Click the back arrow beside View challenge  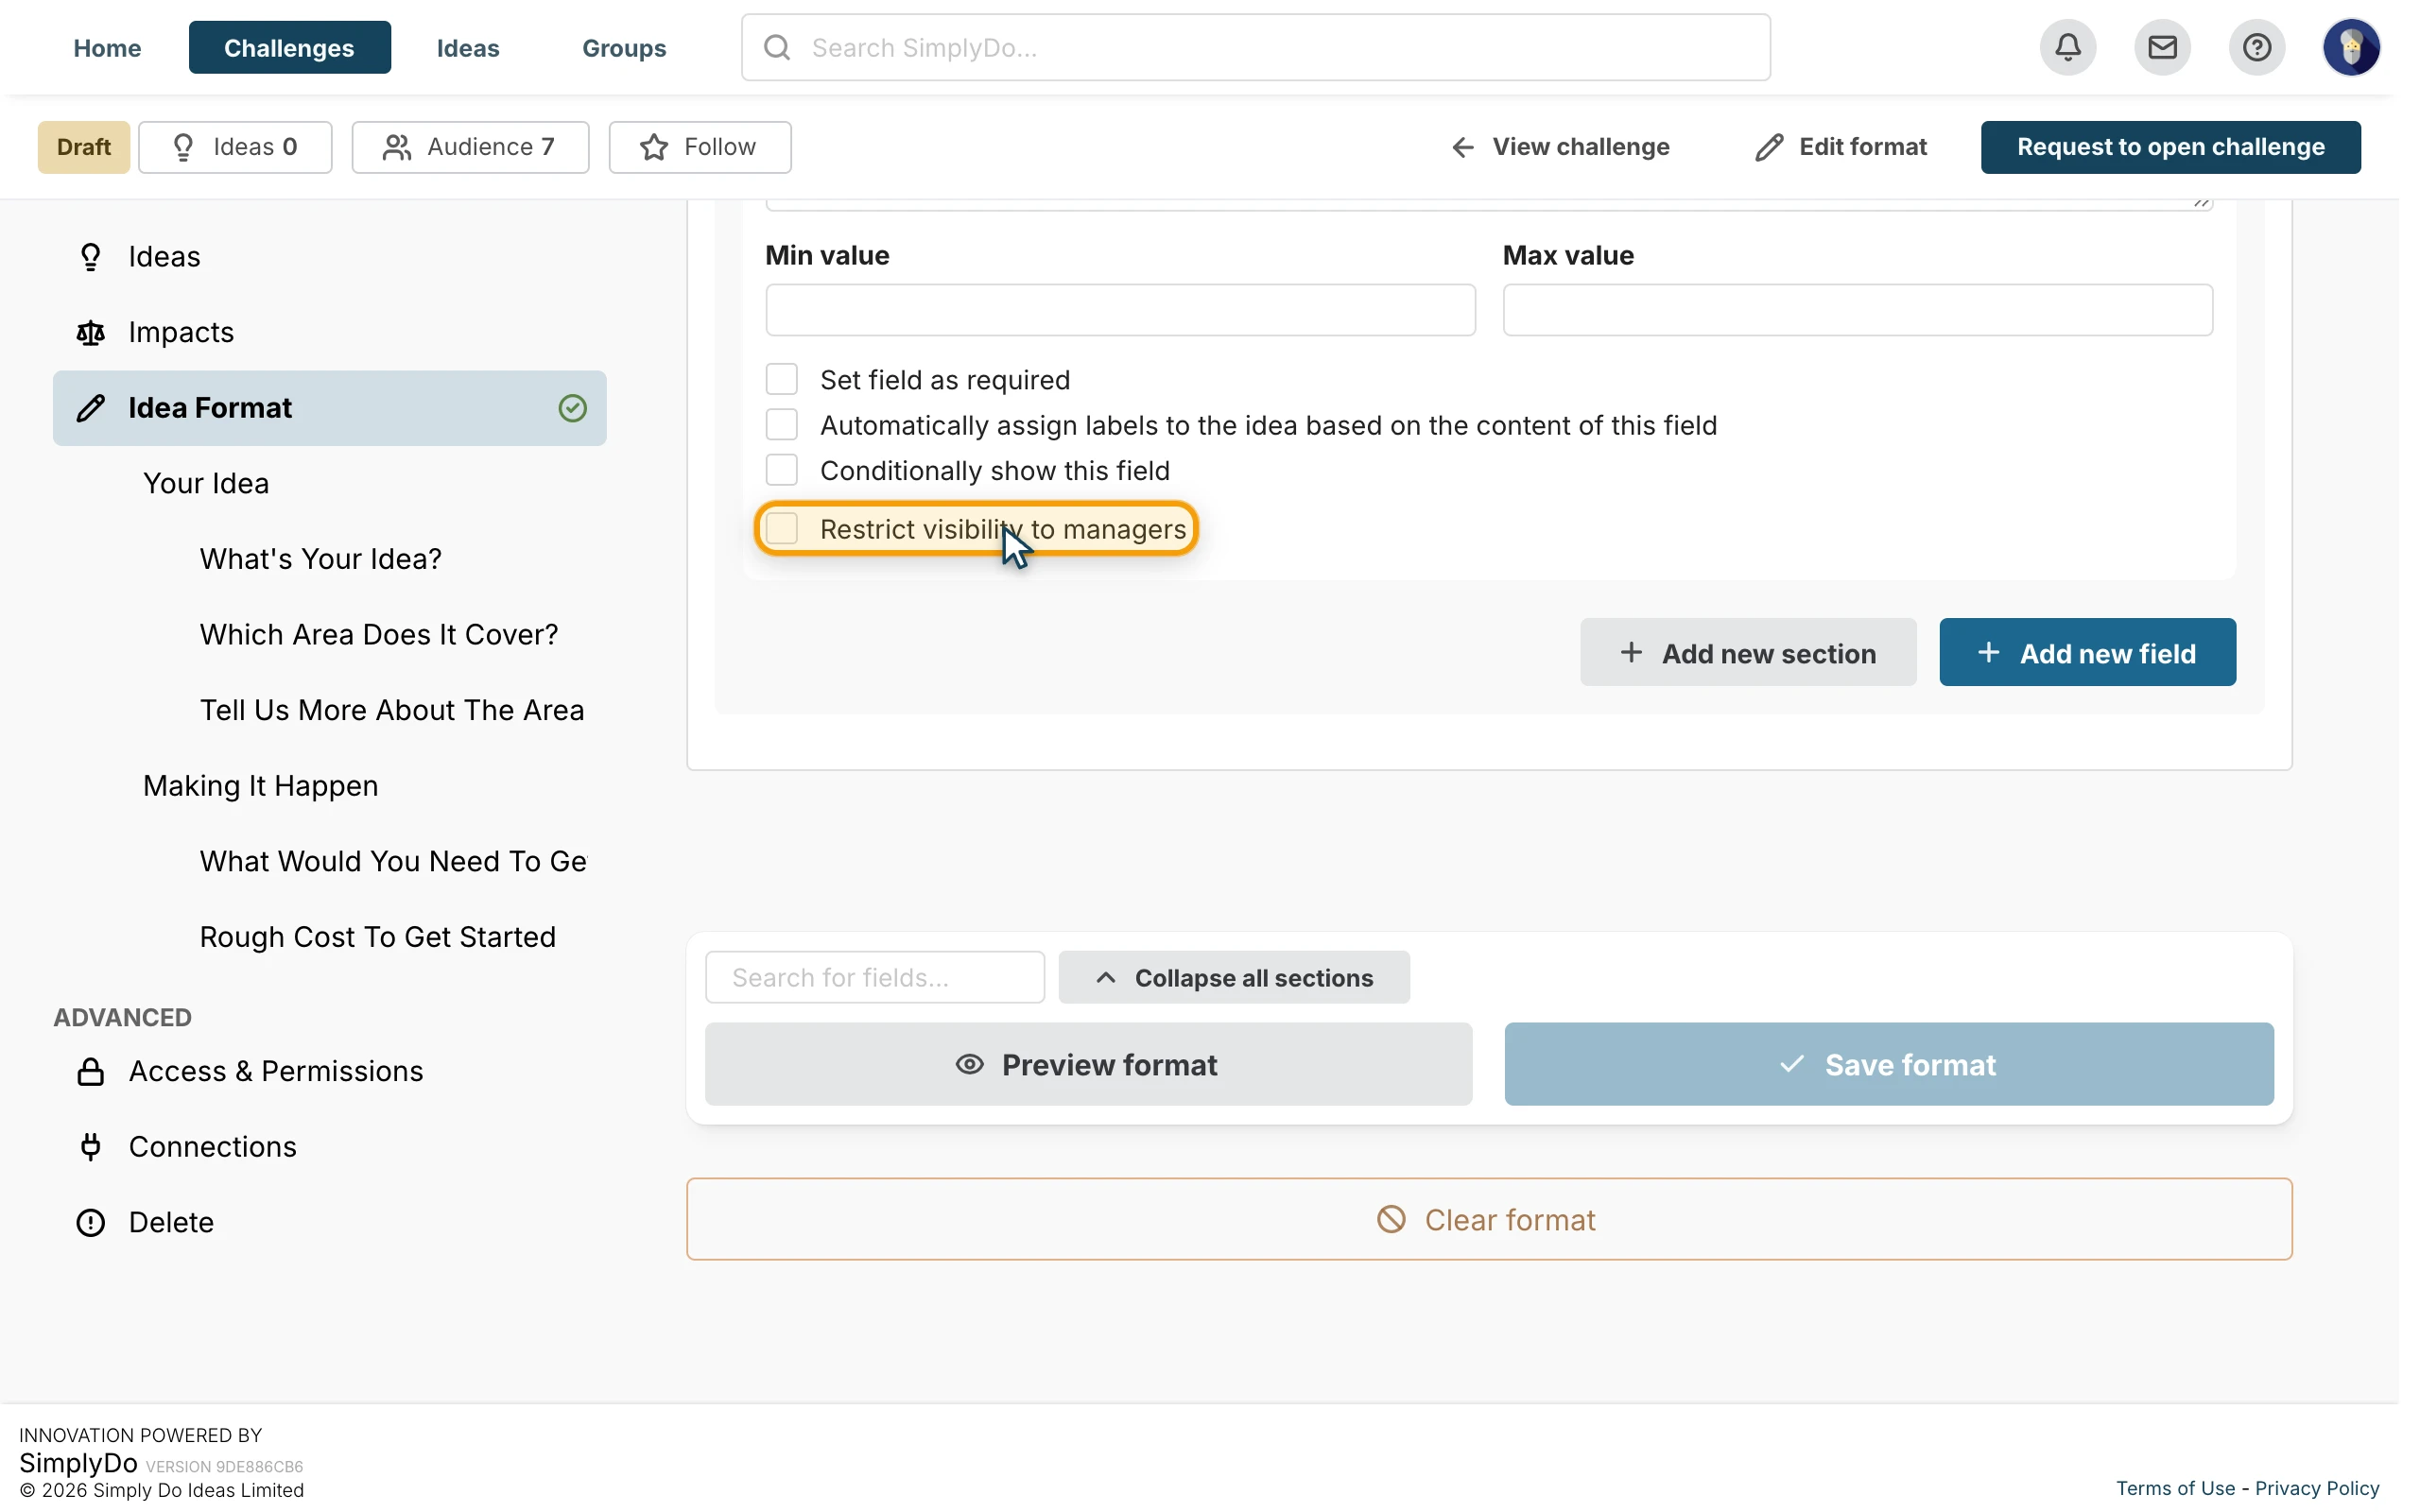[1462, 147]
